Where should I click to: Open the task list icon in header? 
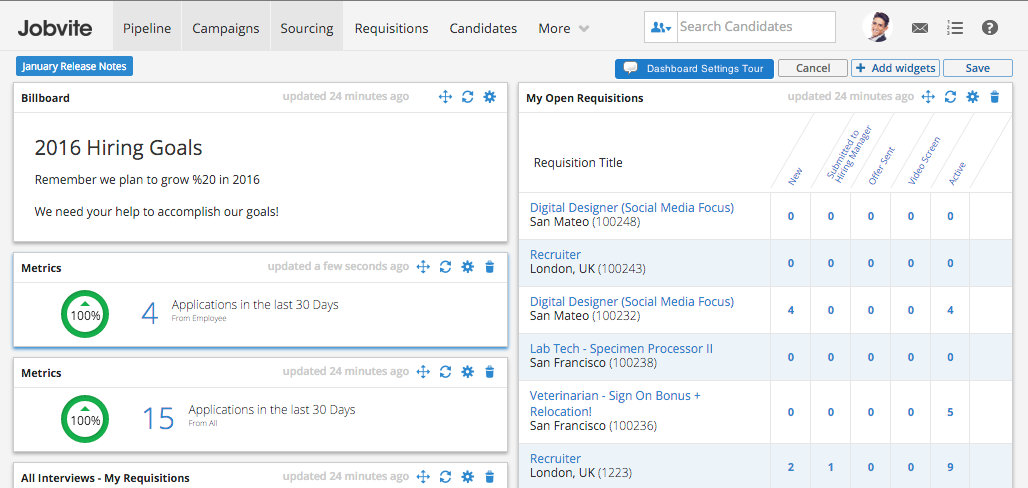coord(955,28)
